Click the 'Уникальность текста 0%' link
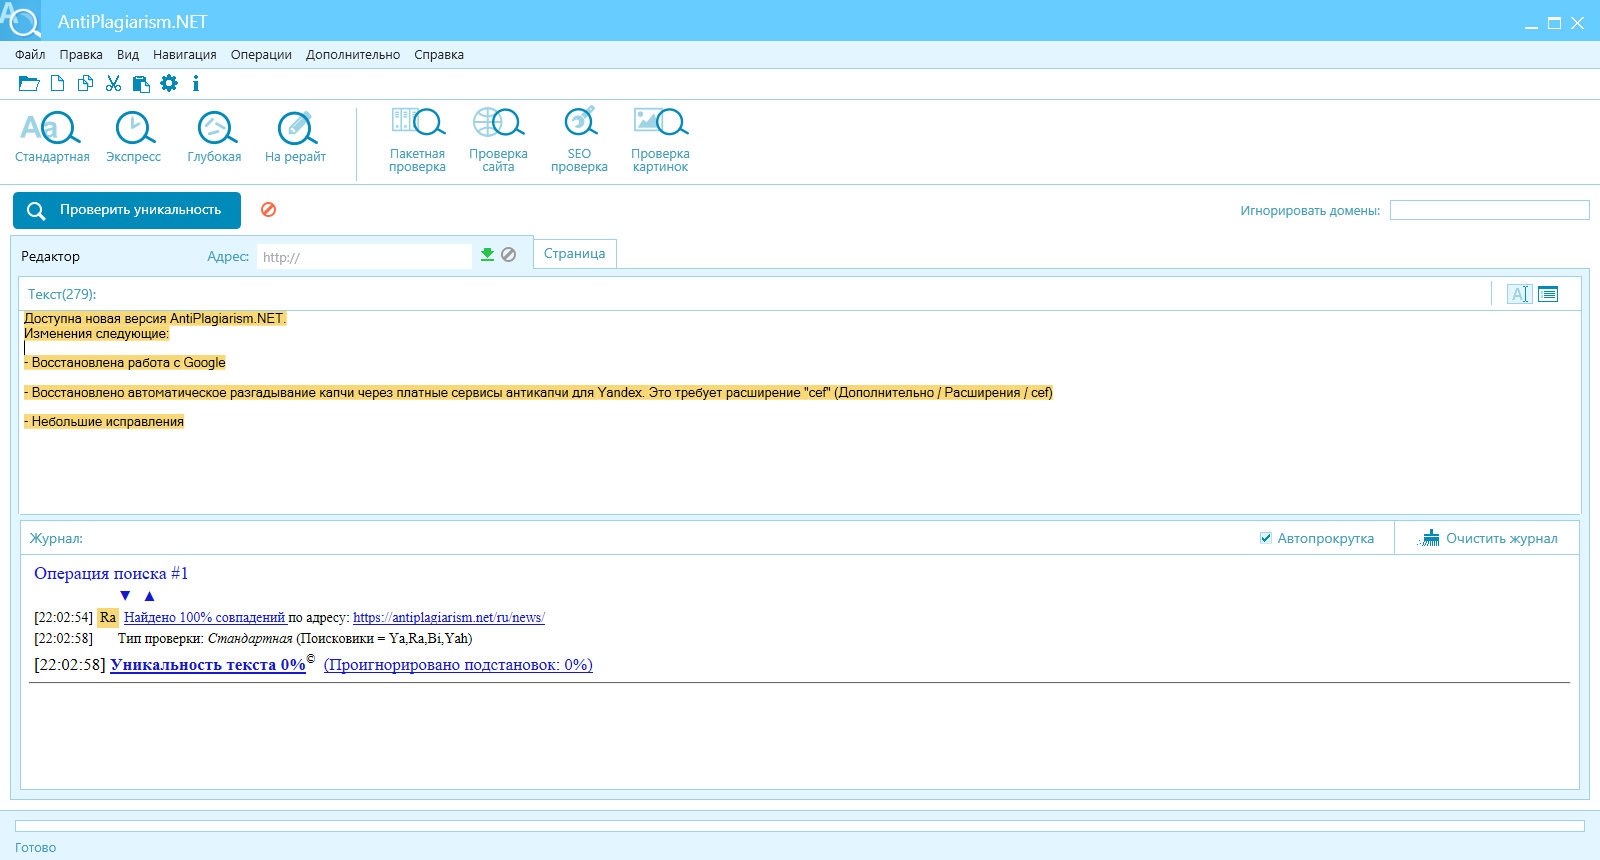This screenshot has width=1600, height=860. point(208,665)
